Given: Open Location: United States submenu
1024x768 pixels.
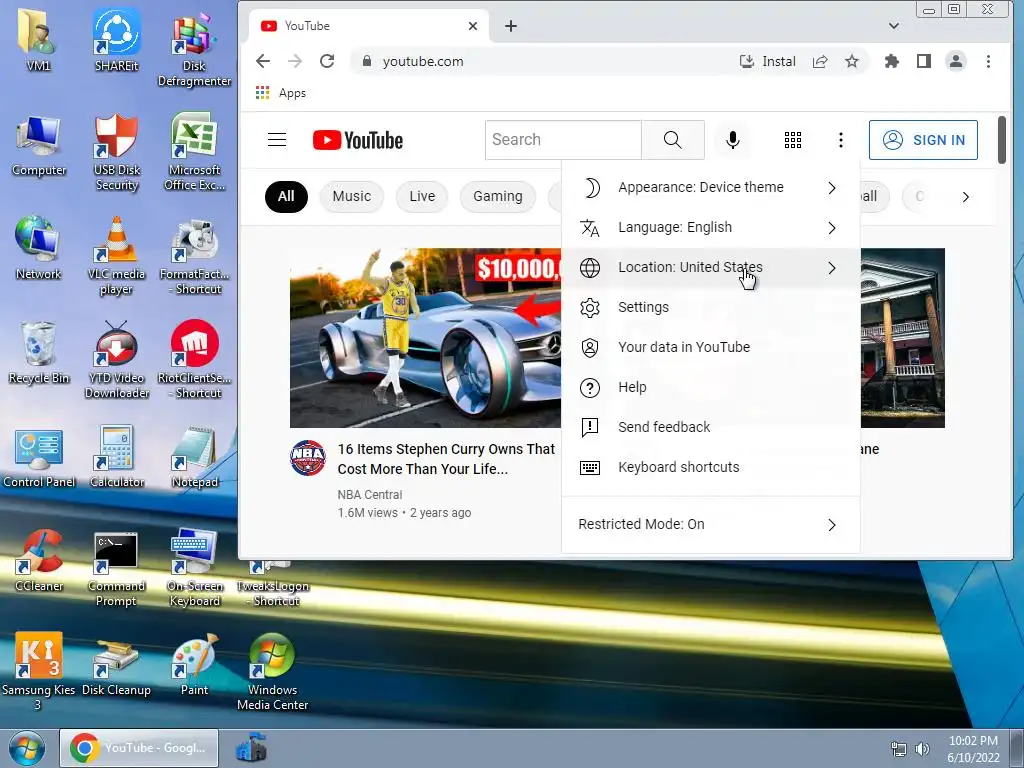Looking at the screenshot, I should coord(710,268).
